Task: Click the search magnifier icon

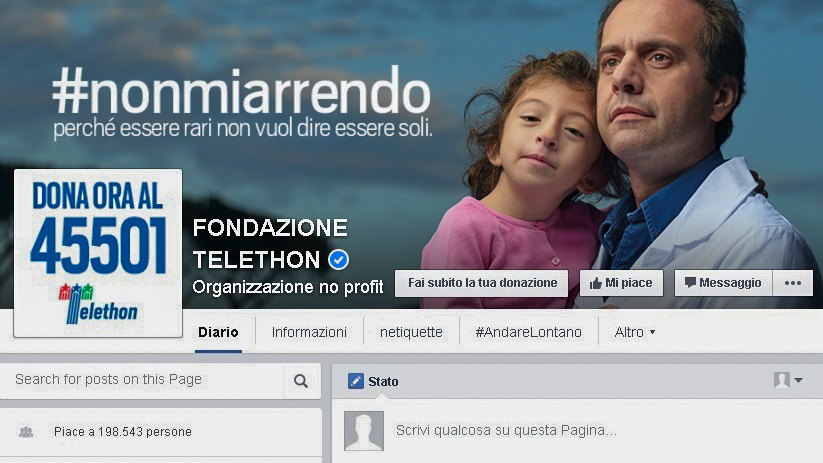Action: (301, 381)
